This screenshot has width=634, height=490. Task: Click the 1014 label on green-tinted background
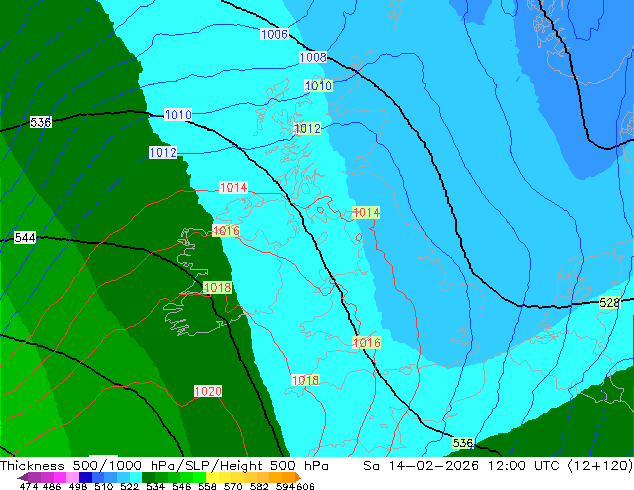(x=366, y=212)
